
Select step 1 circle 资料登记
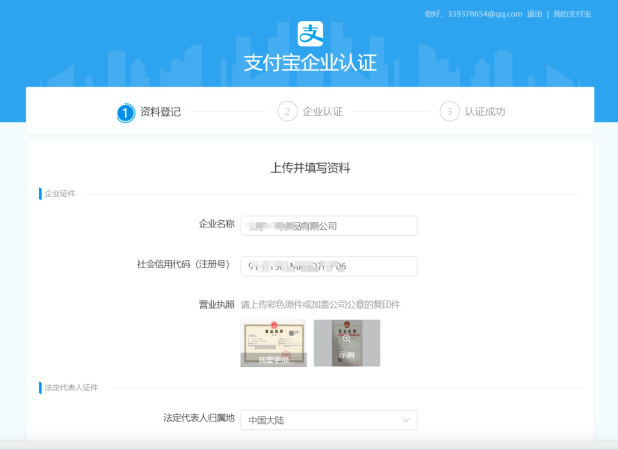[x=125, y=112]
